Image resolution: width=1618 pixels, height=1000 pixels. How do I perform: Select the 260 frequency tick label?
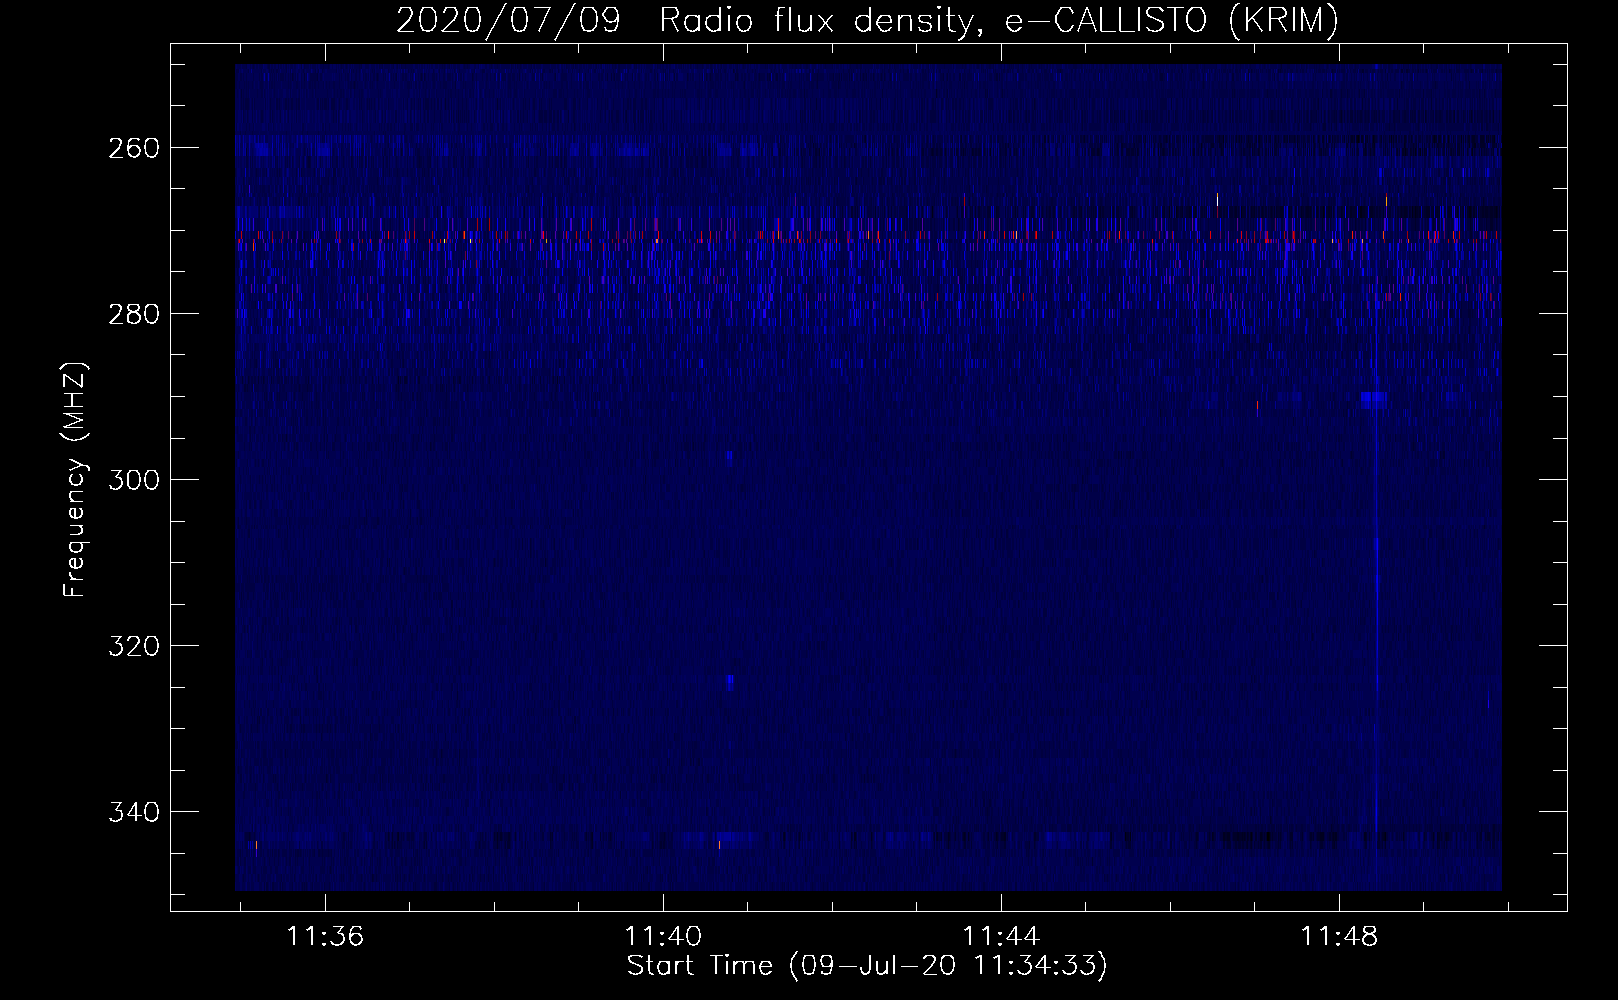[133, 148]
